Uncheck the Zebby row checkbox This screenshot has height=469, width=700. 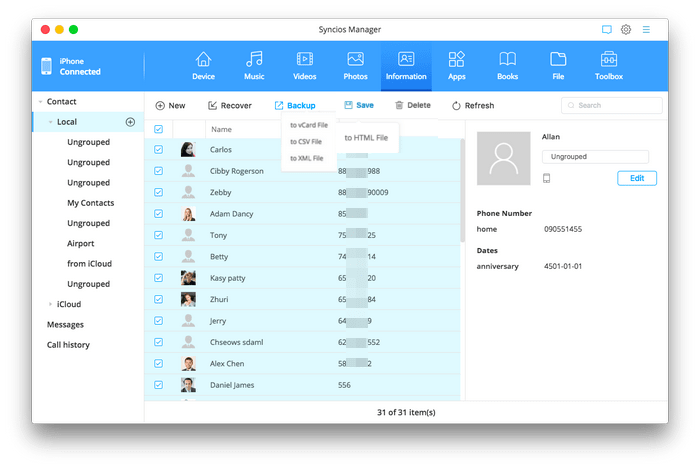click(x=158, y=192)
